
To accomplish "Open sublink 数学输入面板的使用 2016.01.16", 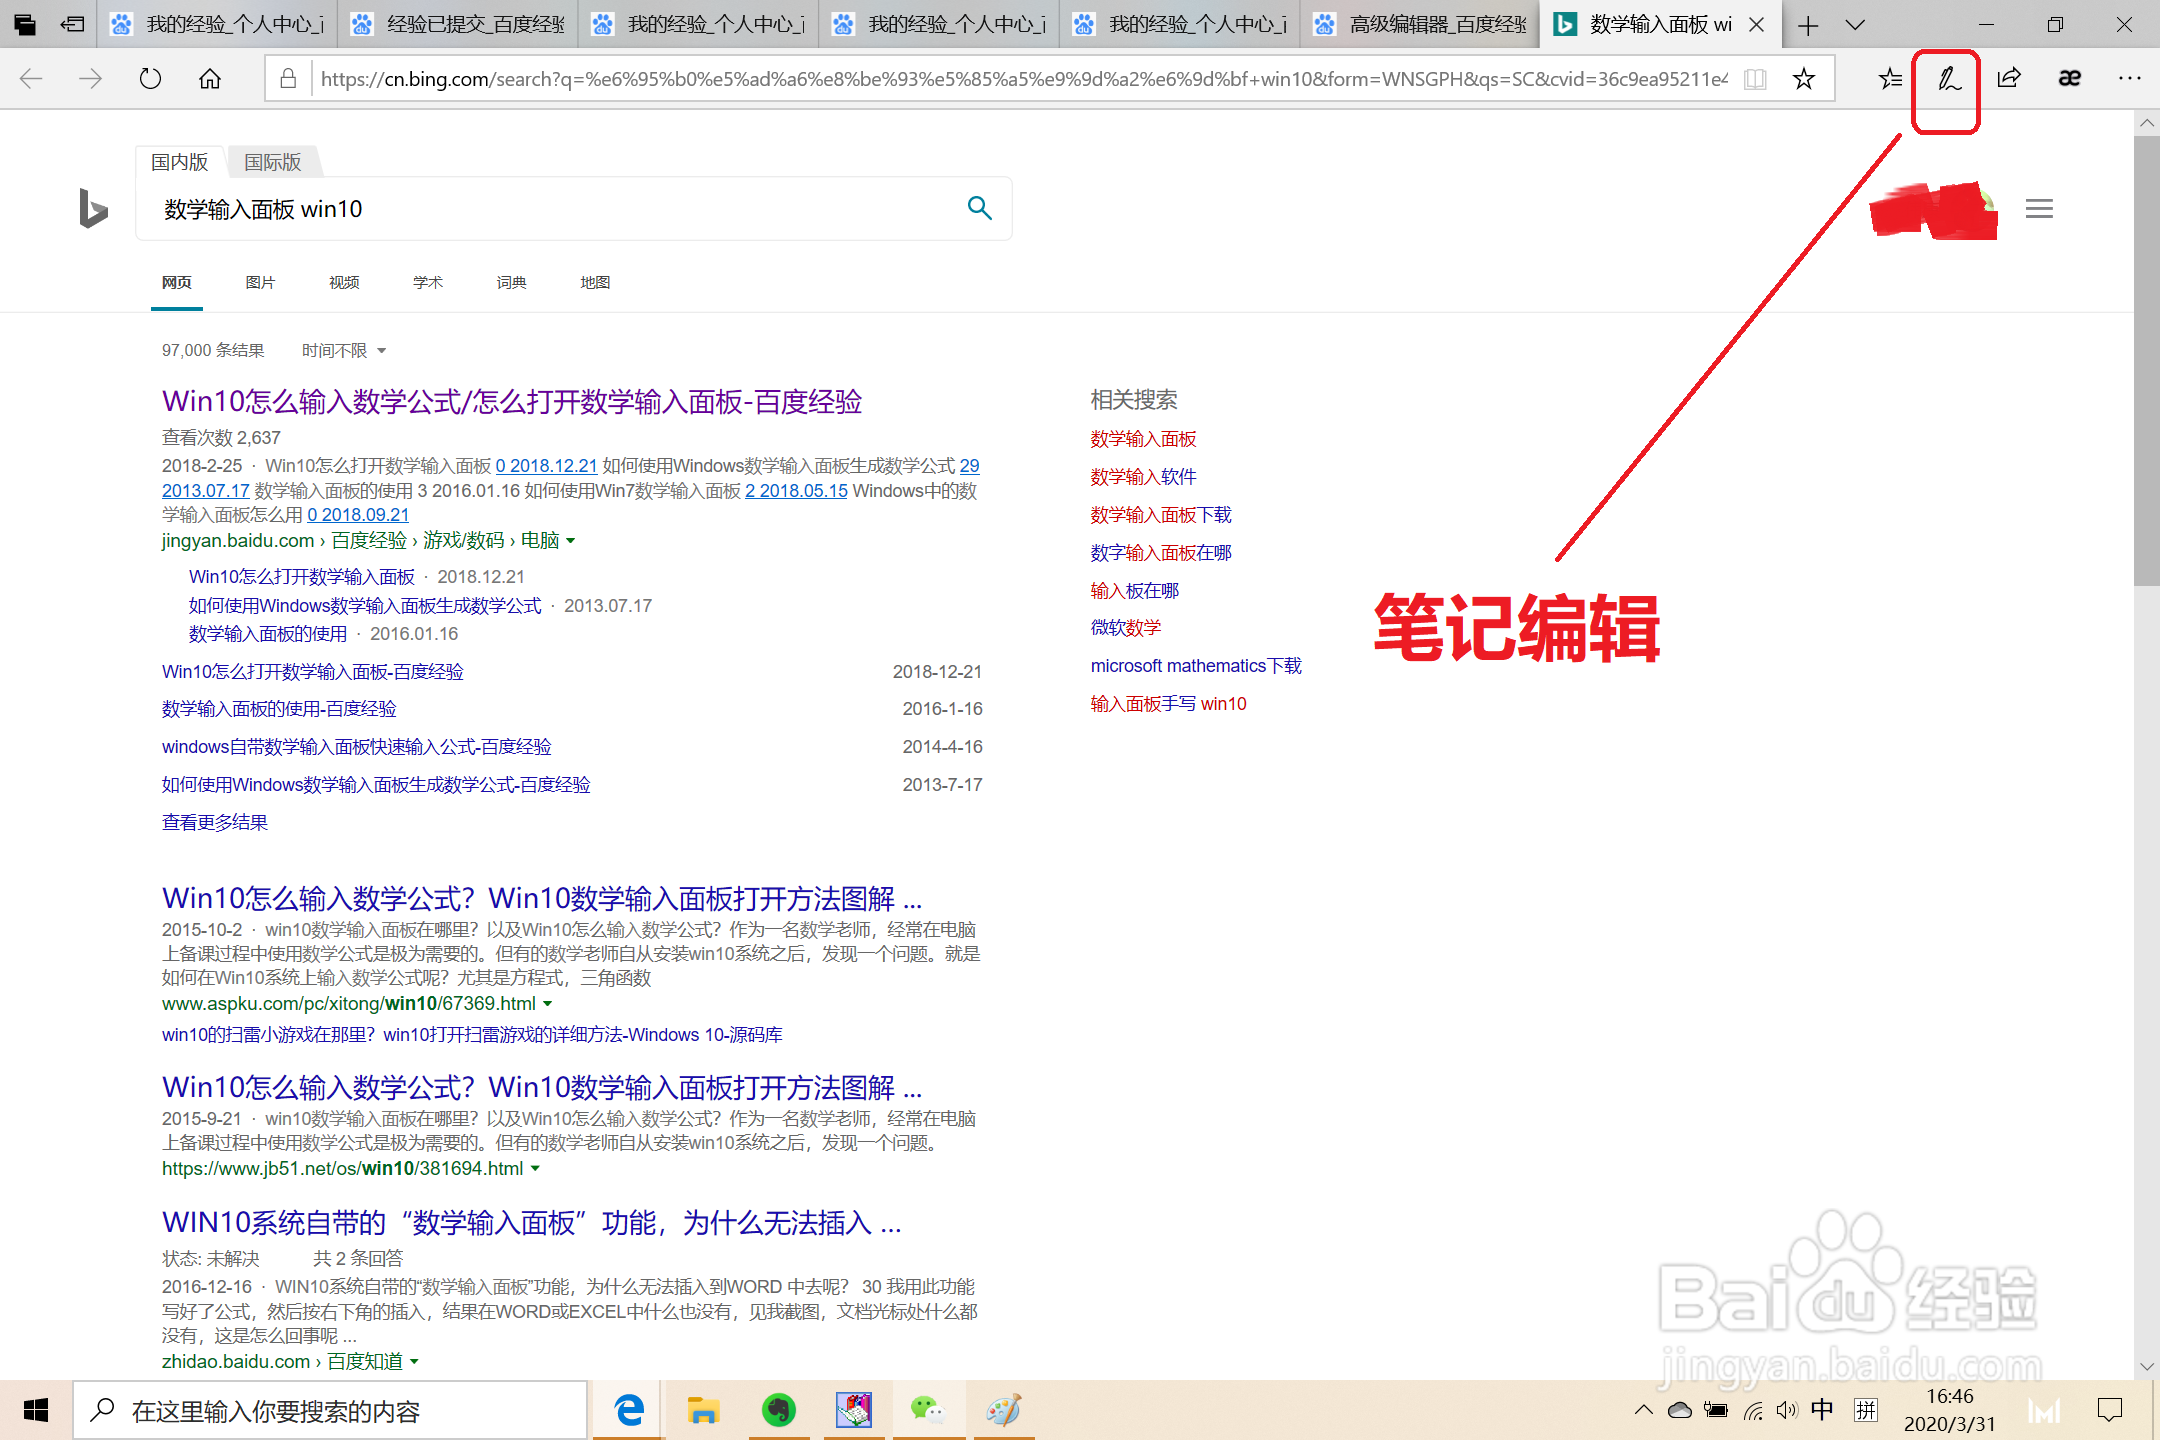I will point(268,634).
